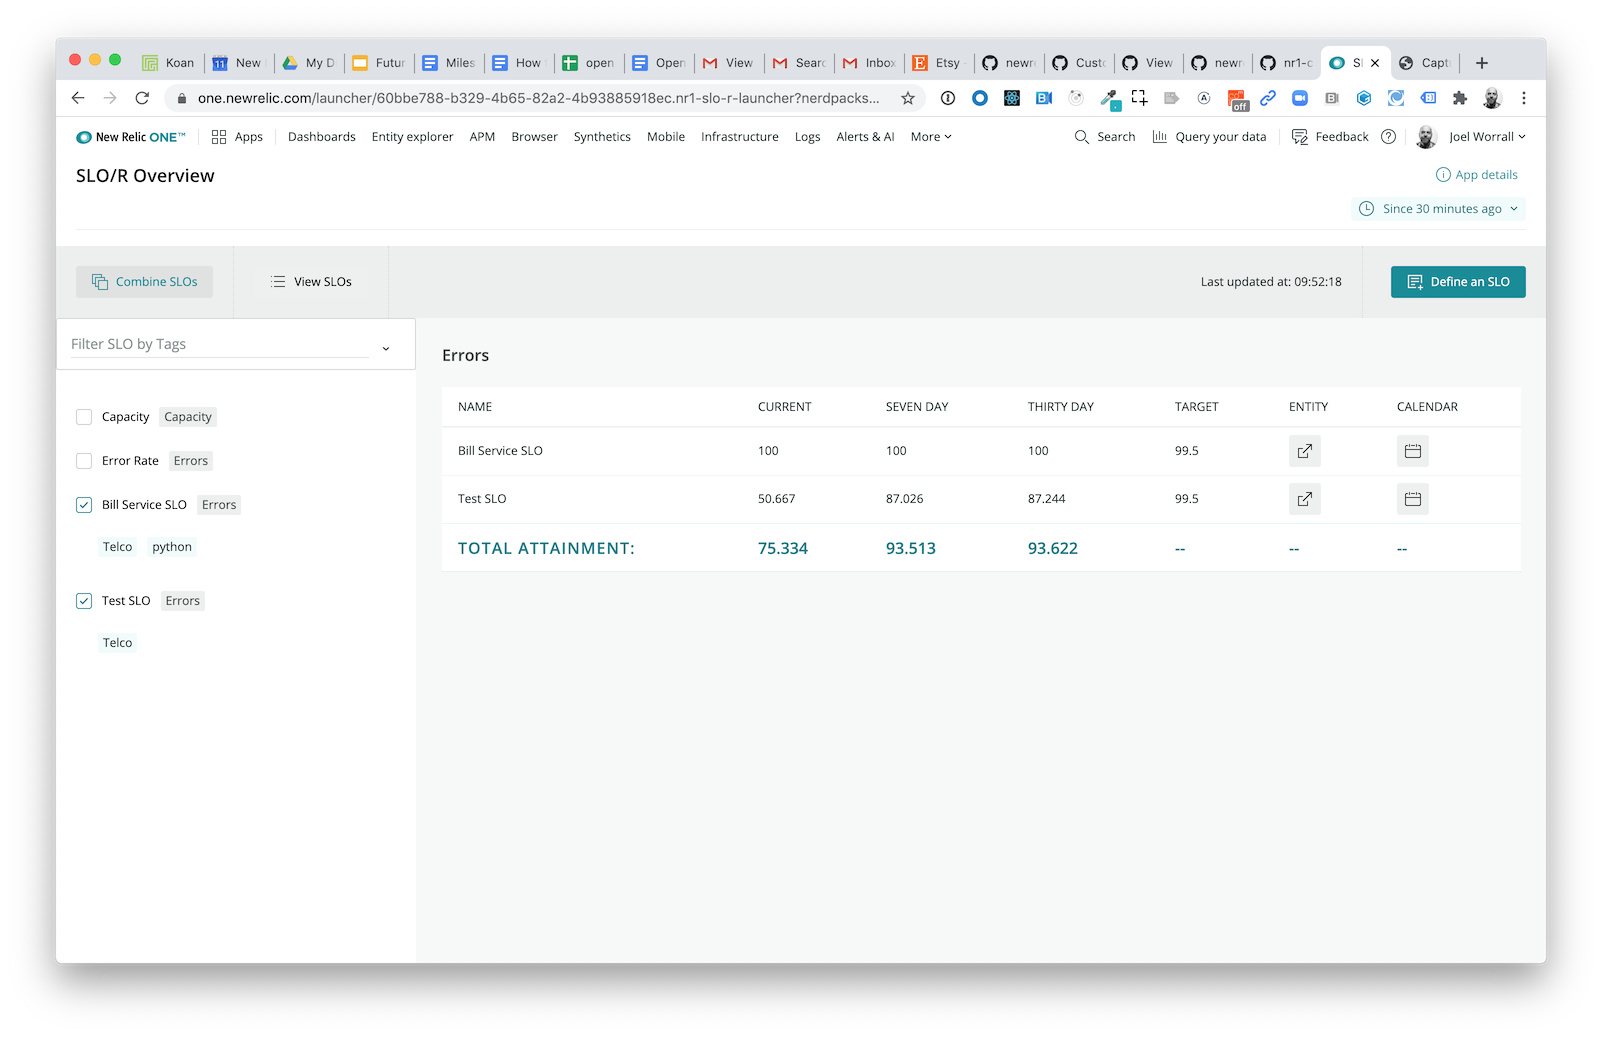
Task: Open the Apps grid
Action: [237, 137]
